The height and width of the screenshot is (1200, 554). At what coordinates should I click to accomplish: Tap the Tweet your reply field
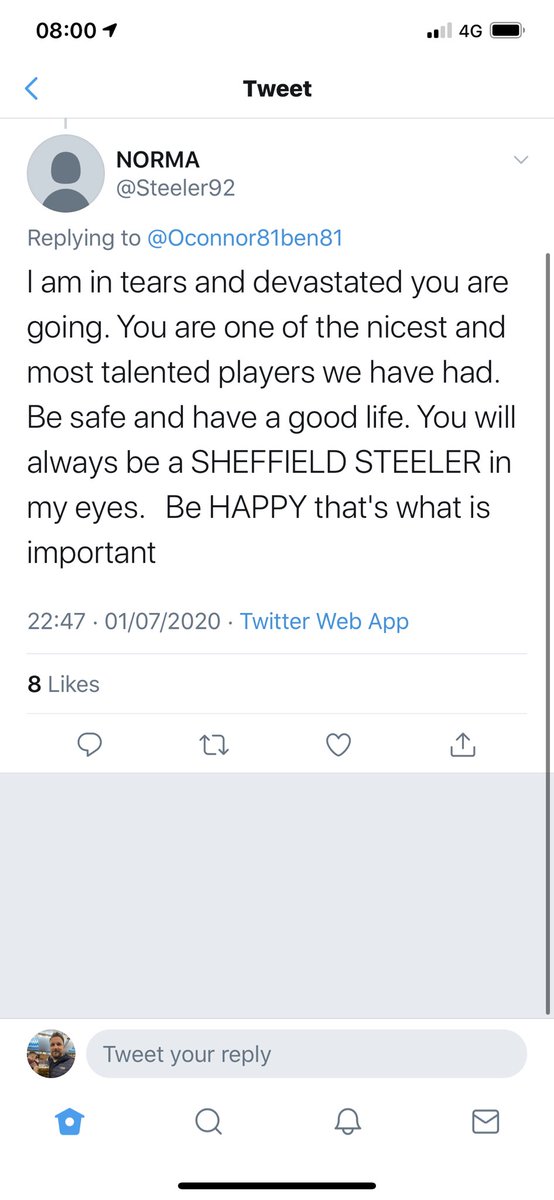tap(306, 1054)
